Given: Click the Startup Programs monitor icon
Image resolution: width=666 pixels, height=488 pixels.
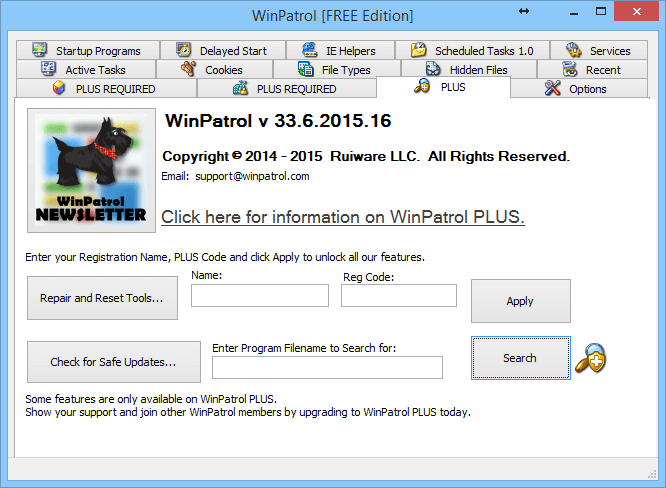Looking at the screenshot, I should [x=40, y=50].
